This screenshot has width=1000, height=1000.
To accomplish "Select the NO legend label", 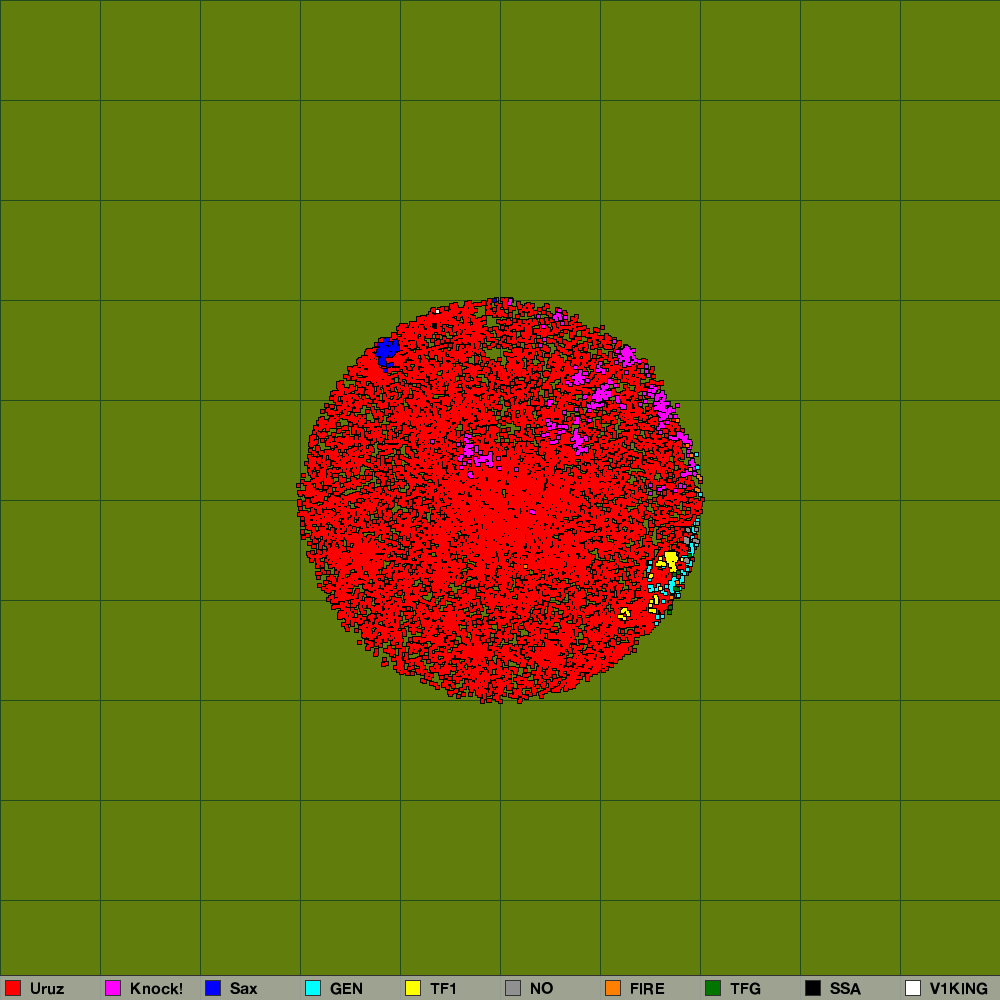I will (x=541, y=989).
